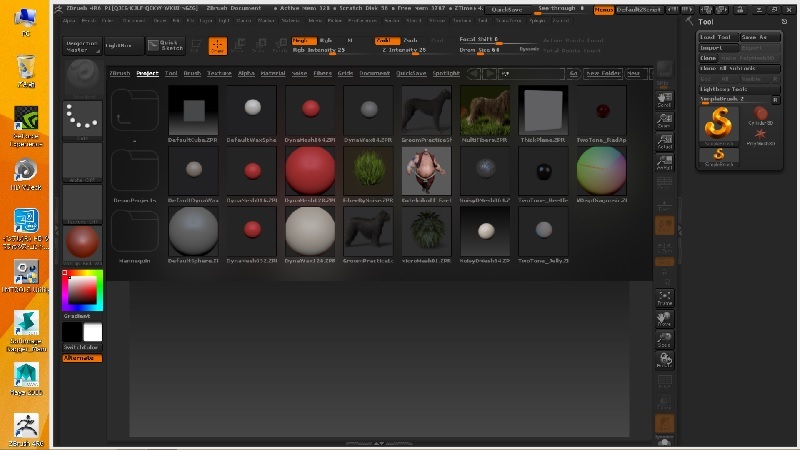Toggle the Alternate color button
Viewport: 800px width, 450px height.
(83, 358)
